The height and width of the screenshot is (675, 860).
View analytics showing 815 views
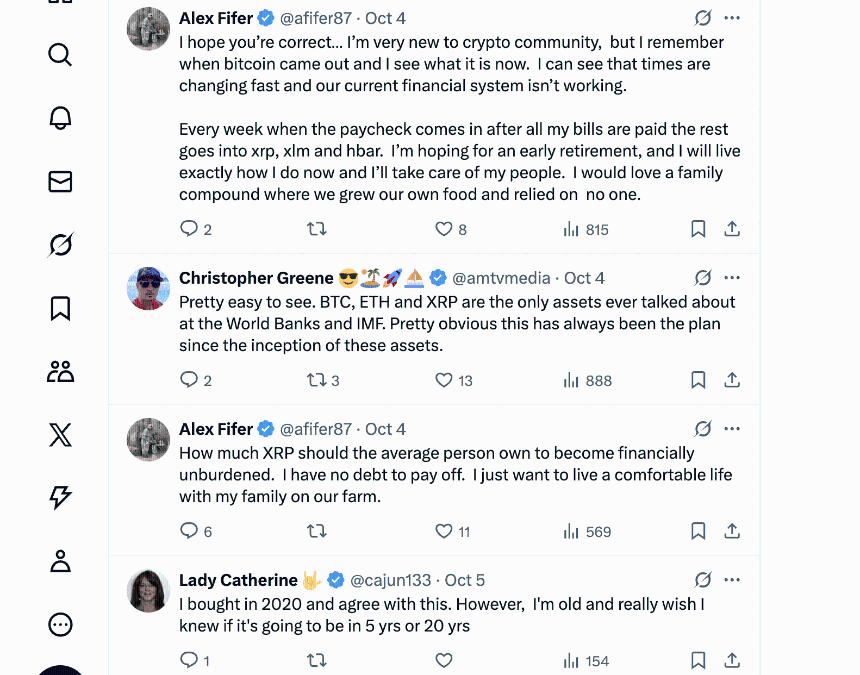(x=586, y=229)
